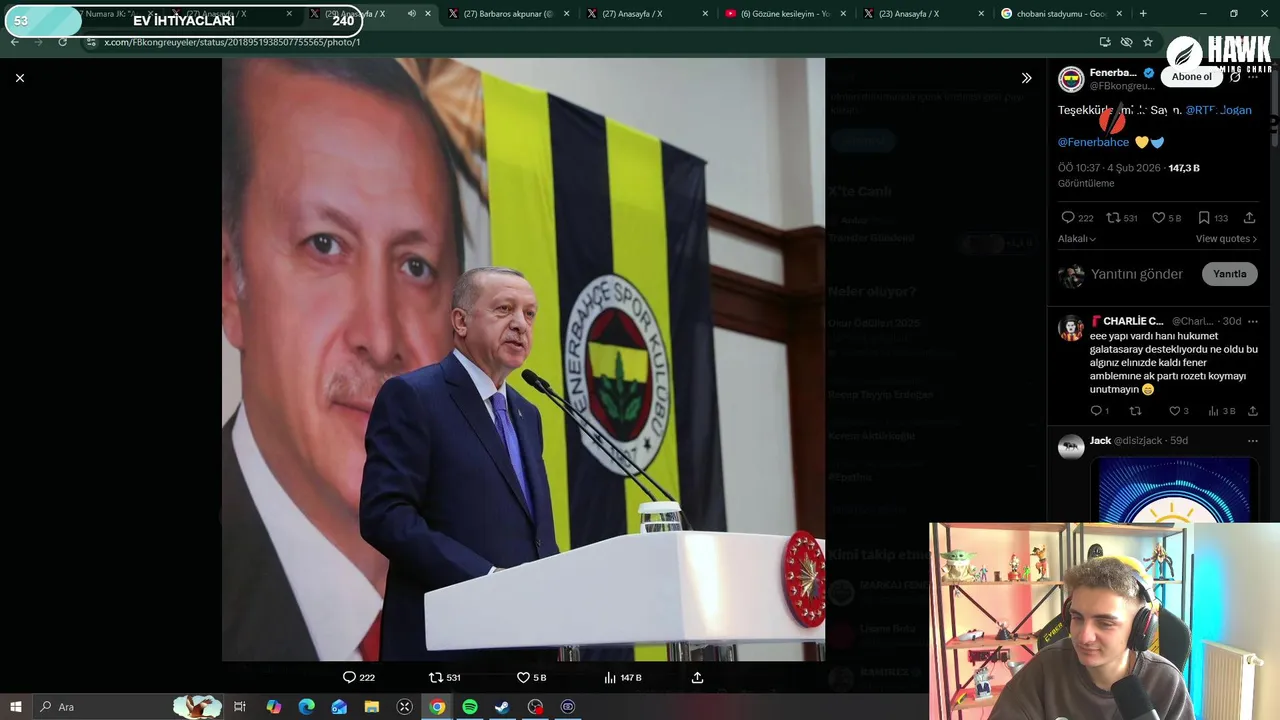Open Task View from the taskbar
This screenshot has height=720, width=1280.
coord(240,707)
